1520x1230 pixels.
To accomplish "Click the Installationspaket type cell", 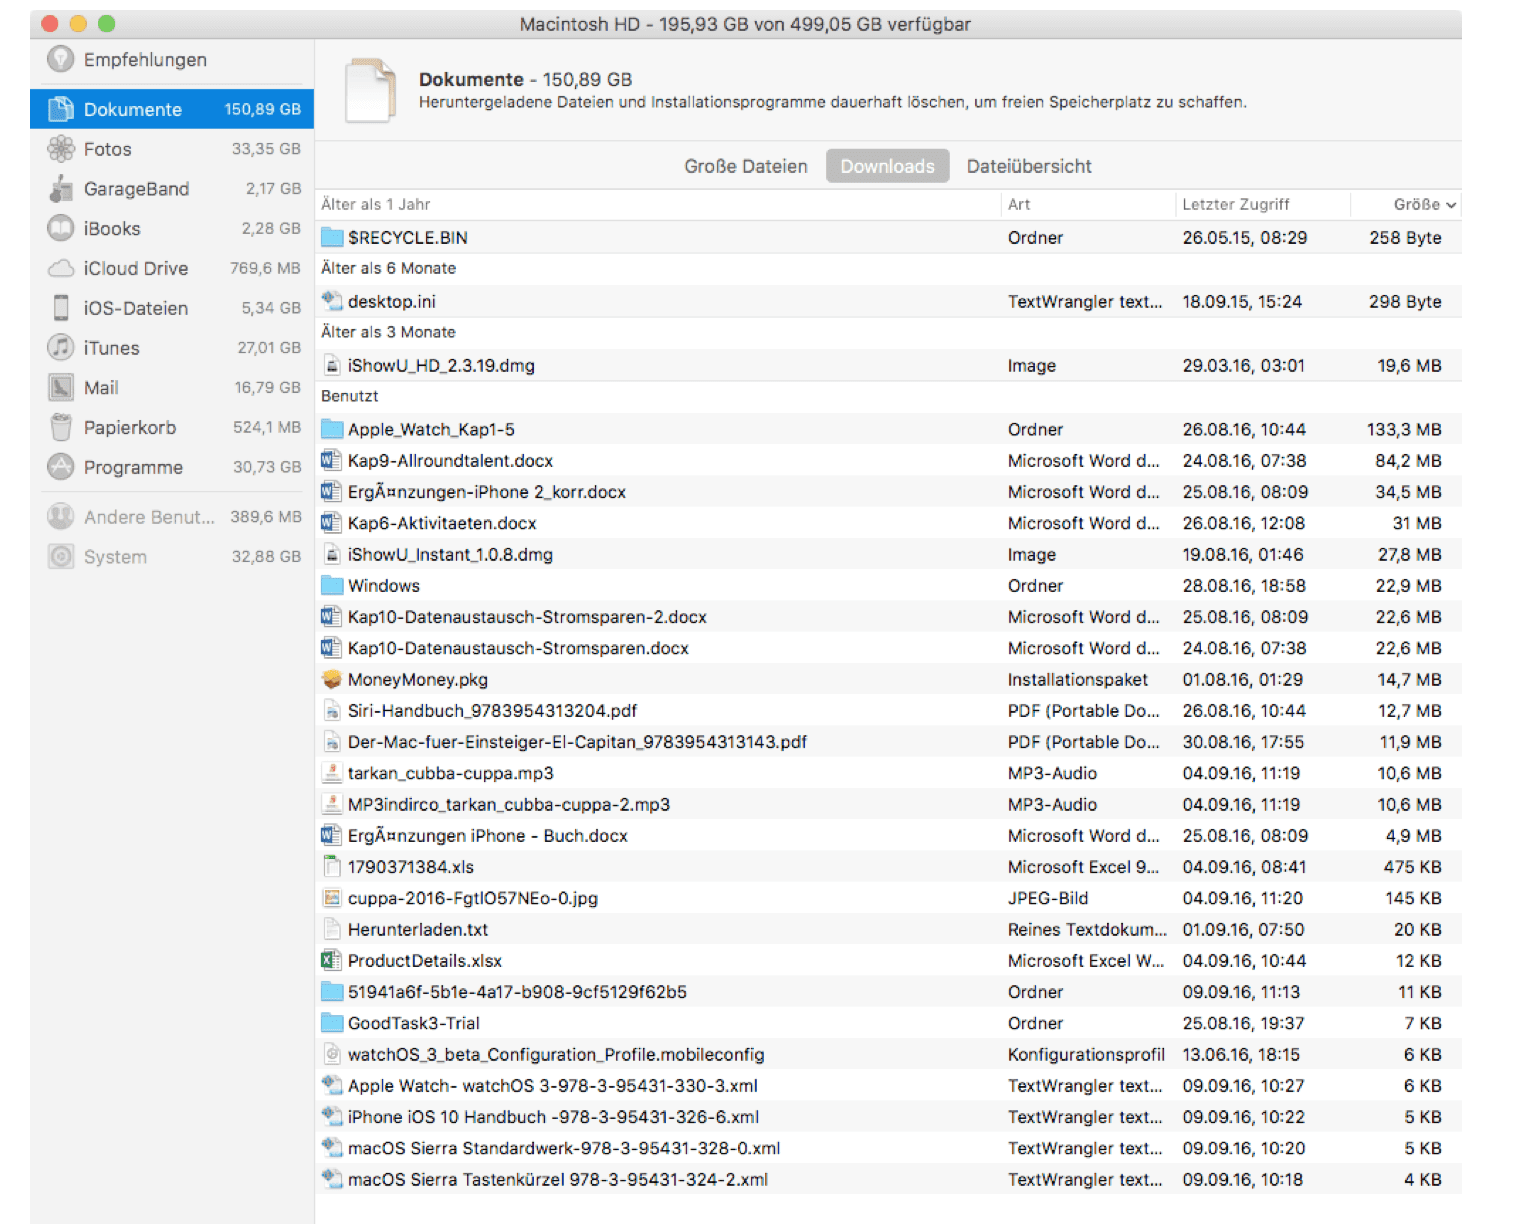I will [x=1078, y=679].
